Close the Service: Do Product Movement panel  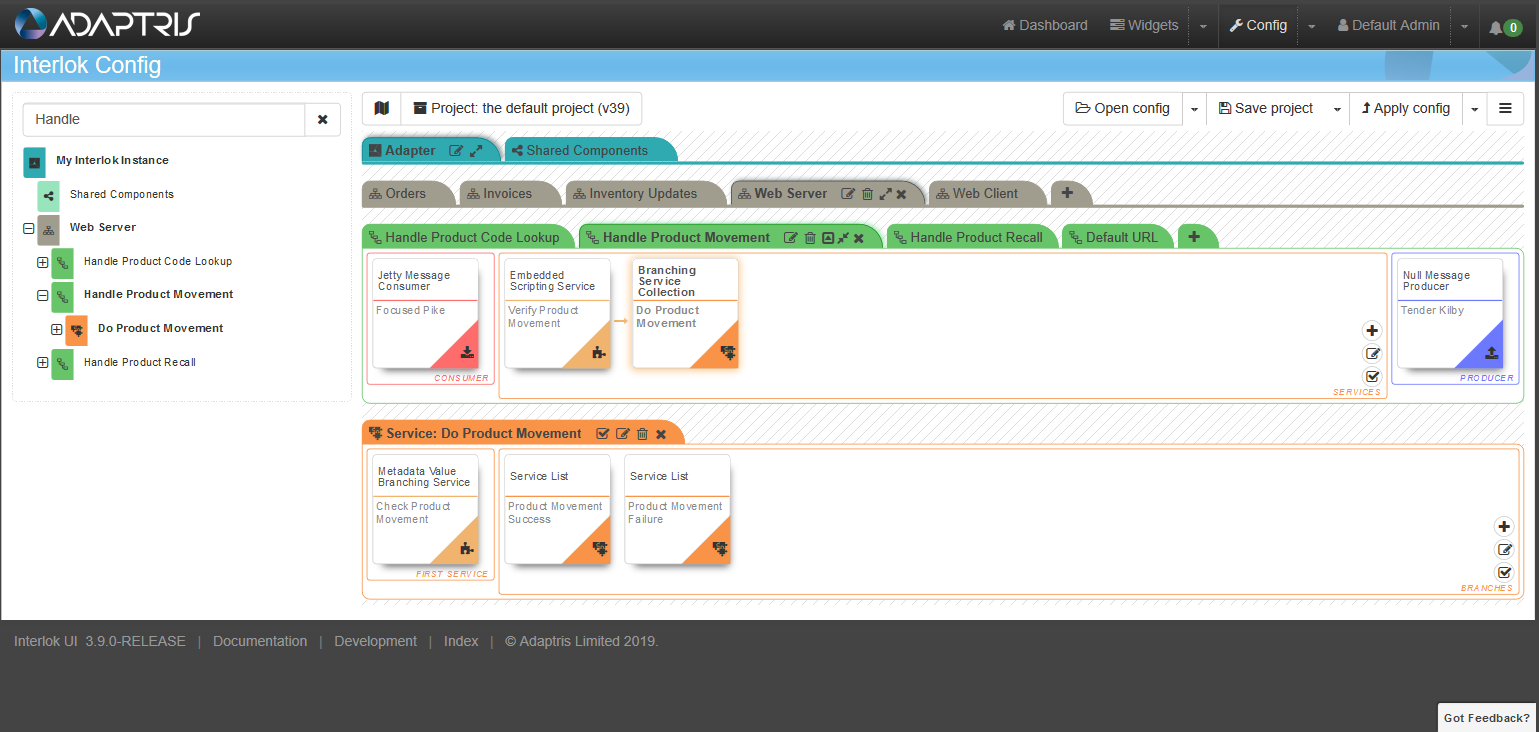coord(661,434)
